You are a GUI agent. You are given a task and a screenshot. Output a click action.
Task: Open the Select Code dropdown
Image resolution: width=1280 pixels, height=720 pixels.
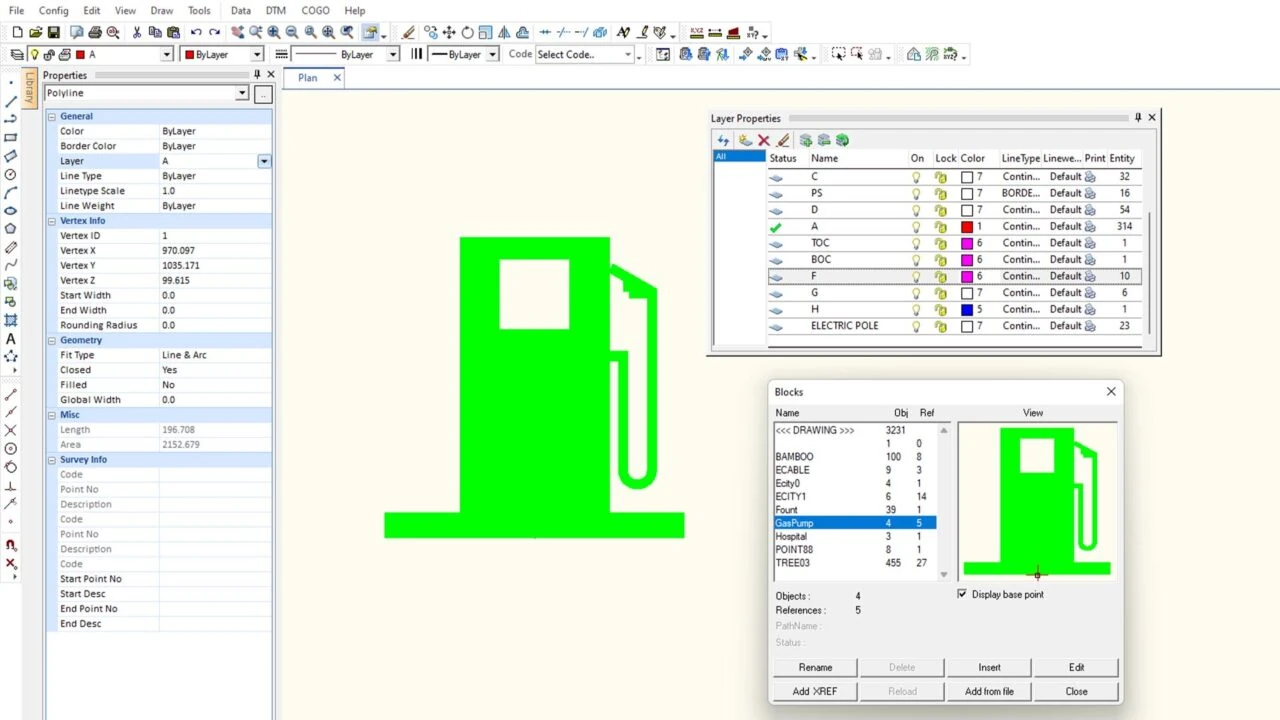pos(628,55)
